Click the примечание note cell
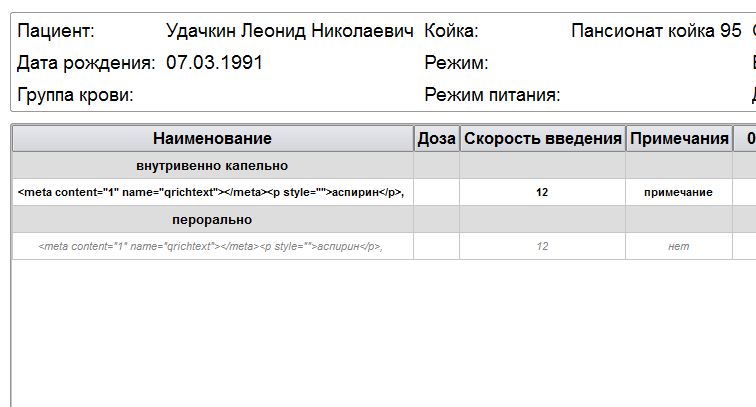Screen dimensions: 756x407 click(678, 192)
